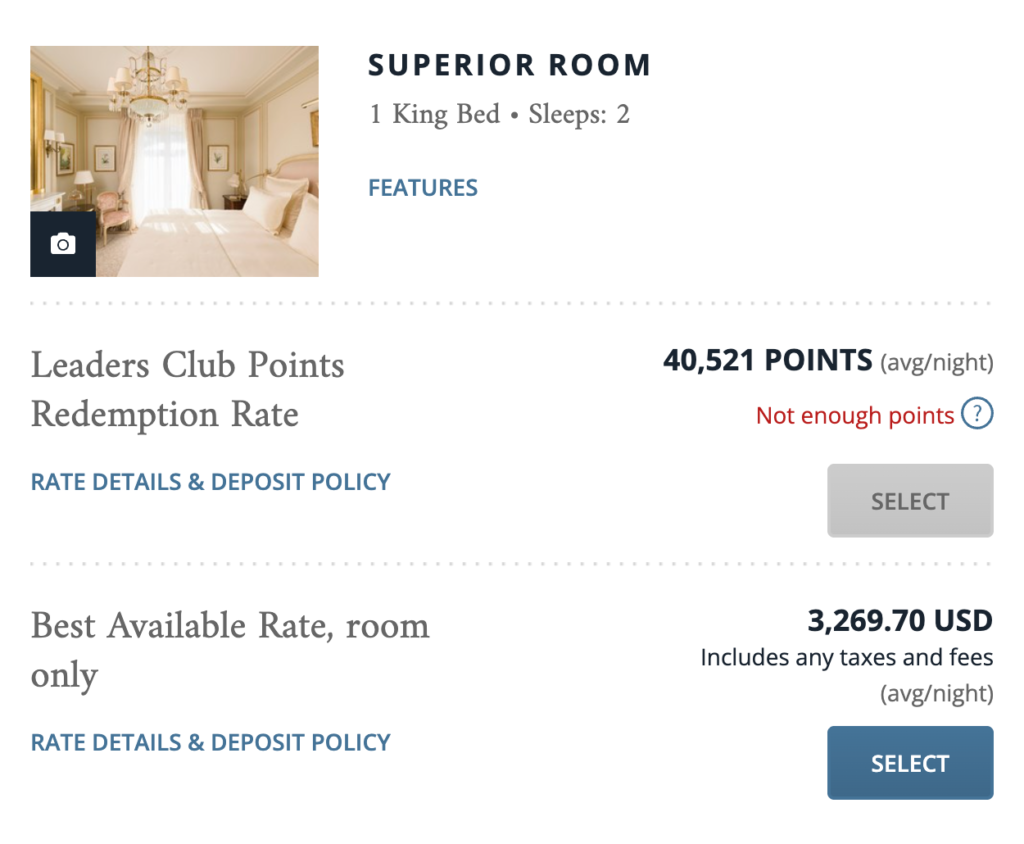Click the question mark help icon
The height and width of the screenshot is (844, 1024).
977,414
